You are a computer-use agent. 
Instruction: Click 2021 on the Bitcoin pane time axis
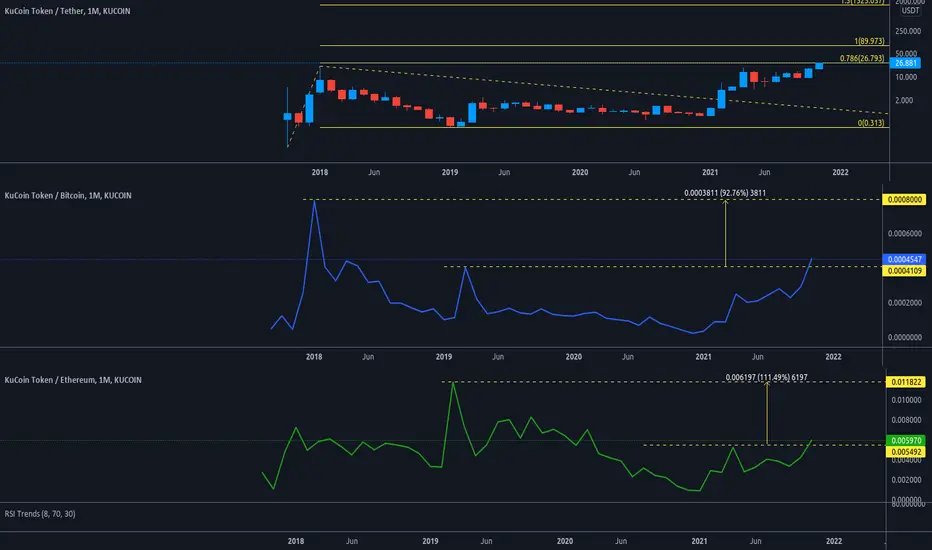point(704,357)
